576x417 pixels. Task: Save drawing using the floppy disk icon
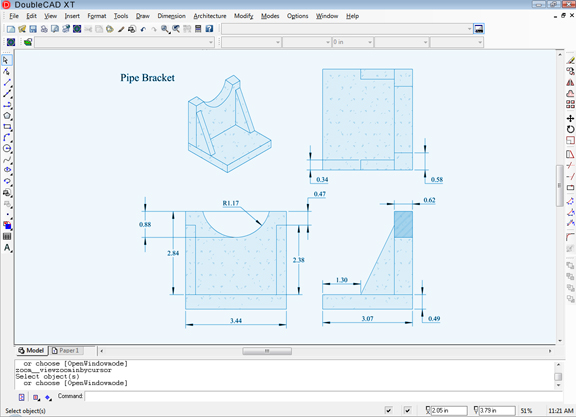(x=33, y=29)
